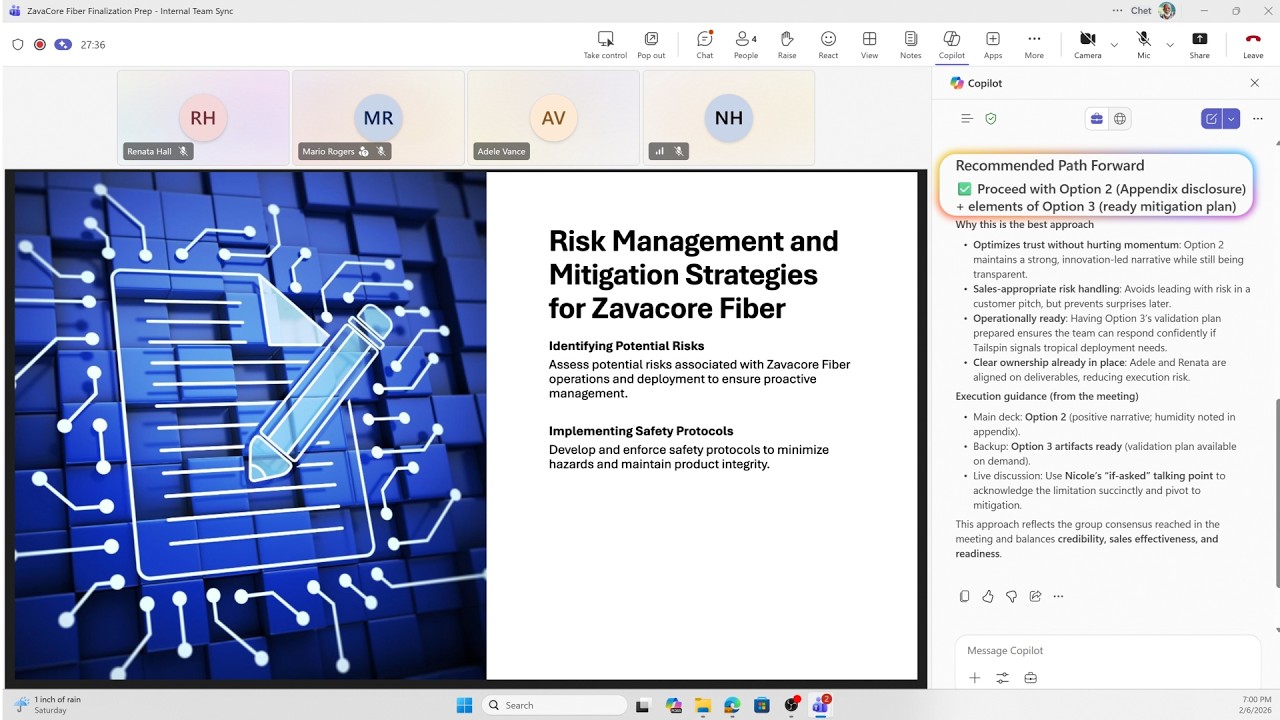Select Adele Vance's participant tile
This screenshot has height=720, width=1280.
click(x=553, y=117)
